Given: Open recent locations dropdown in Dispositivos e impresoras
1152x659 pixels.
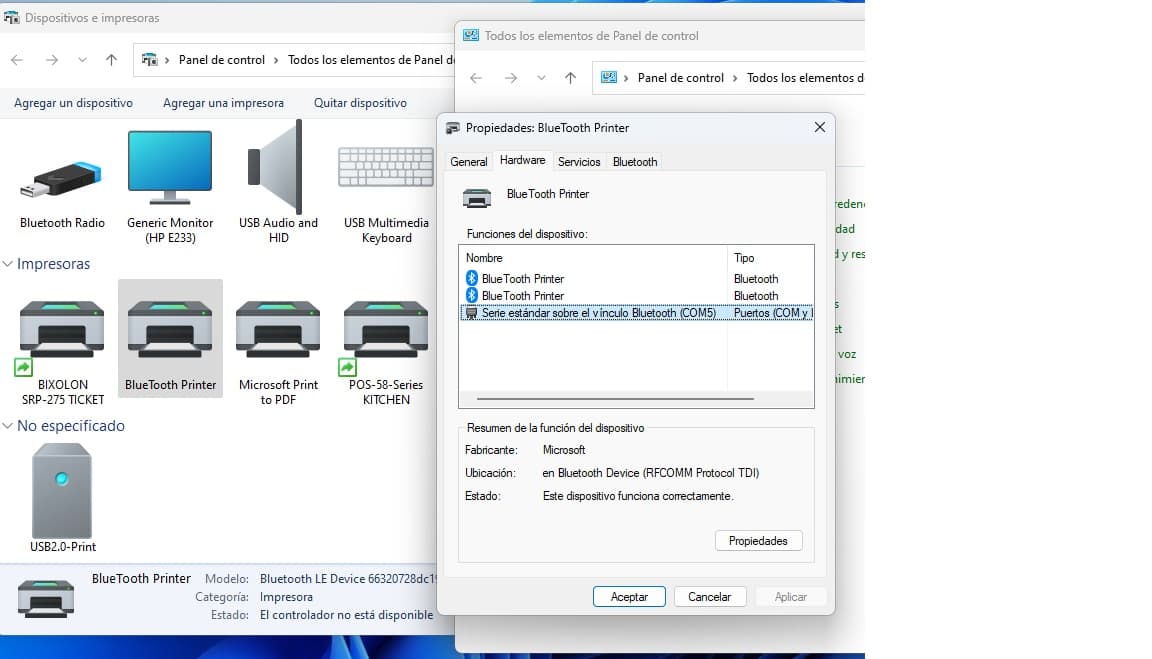Looking at the screenshot, I should [x=82, y=60].
